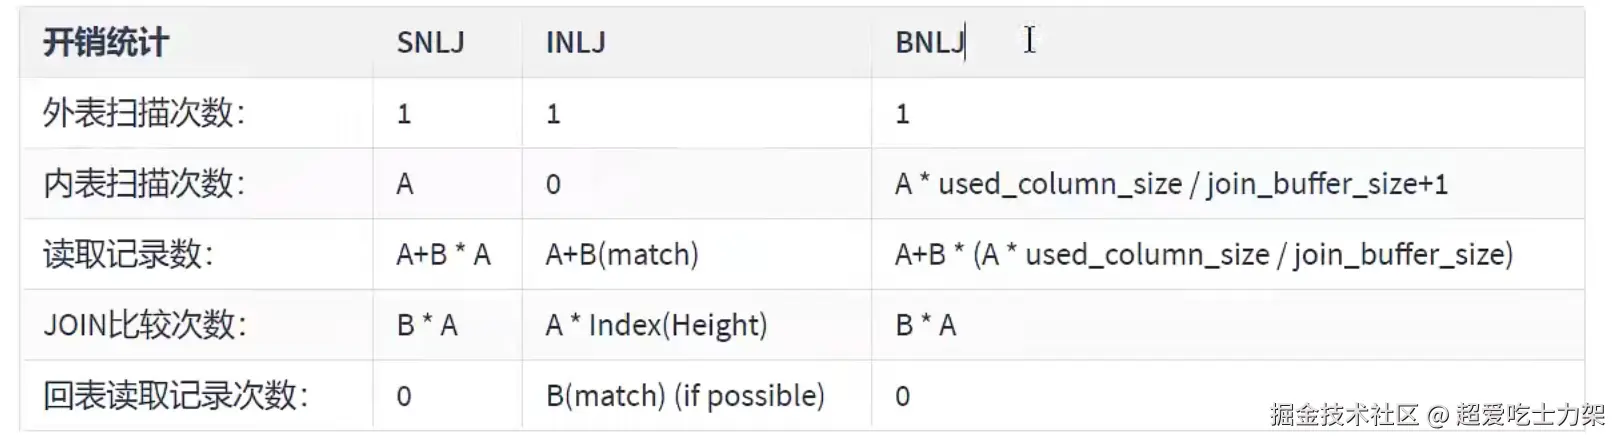Screen dimensions: 1621x444
Task: Click the BNLJ column header text
Action: point(929,43)
